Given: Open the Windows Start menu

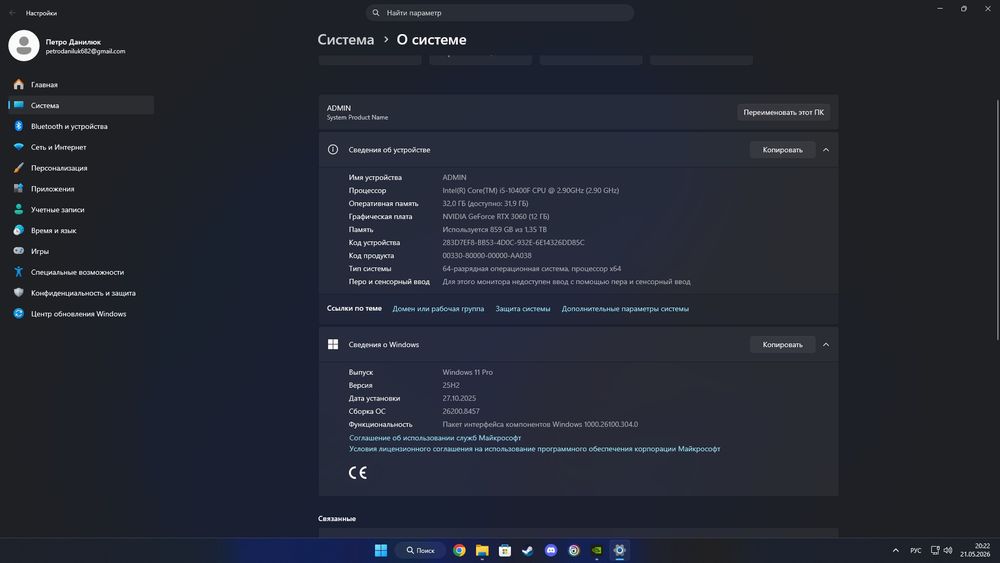Looking at the screenshot, I should (x=381, y=550).
